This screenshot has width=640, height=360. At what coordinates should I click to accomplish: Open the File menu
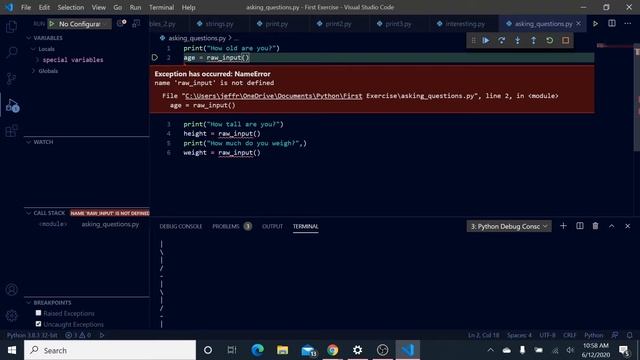[x=26, y=7]
